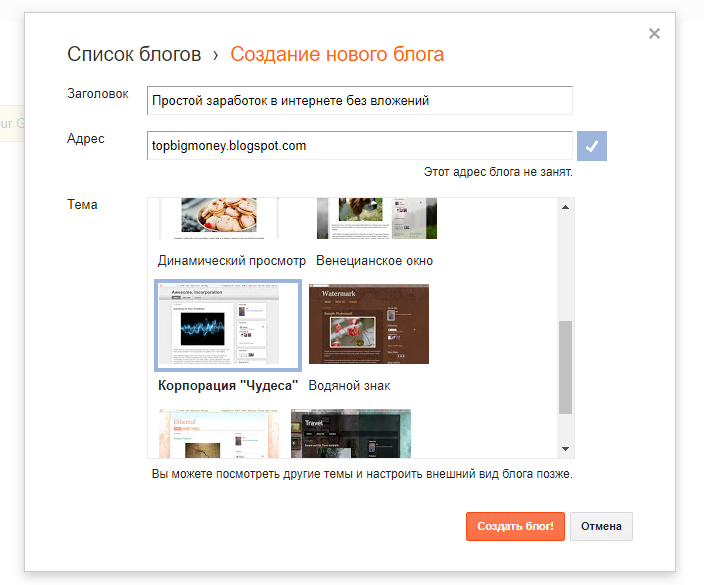
Task: Go back to Список блогов breadcrumb
Action: 134,54
